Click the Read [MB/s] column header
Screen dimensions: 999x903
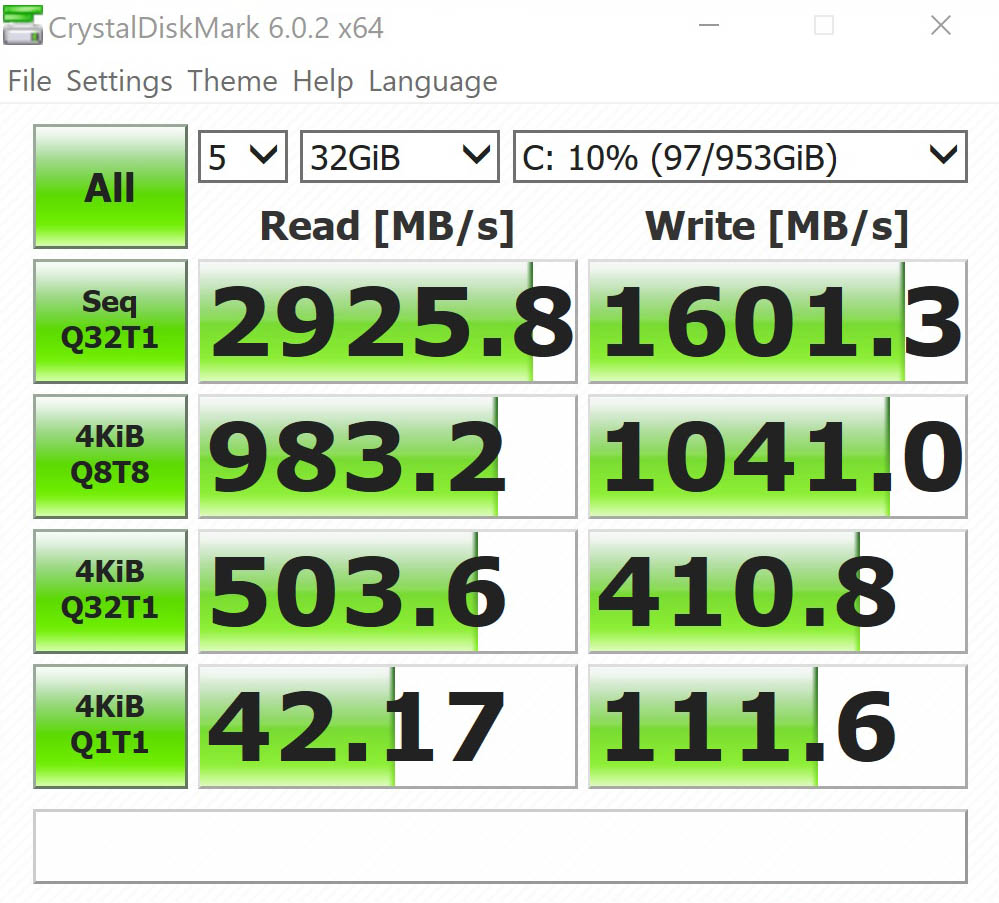pyautogui.click(x=387, y=227)
